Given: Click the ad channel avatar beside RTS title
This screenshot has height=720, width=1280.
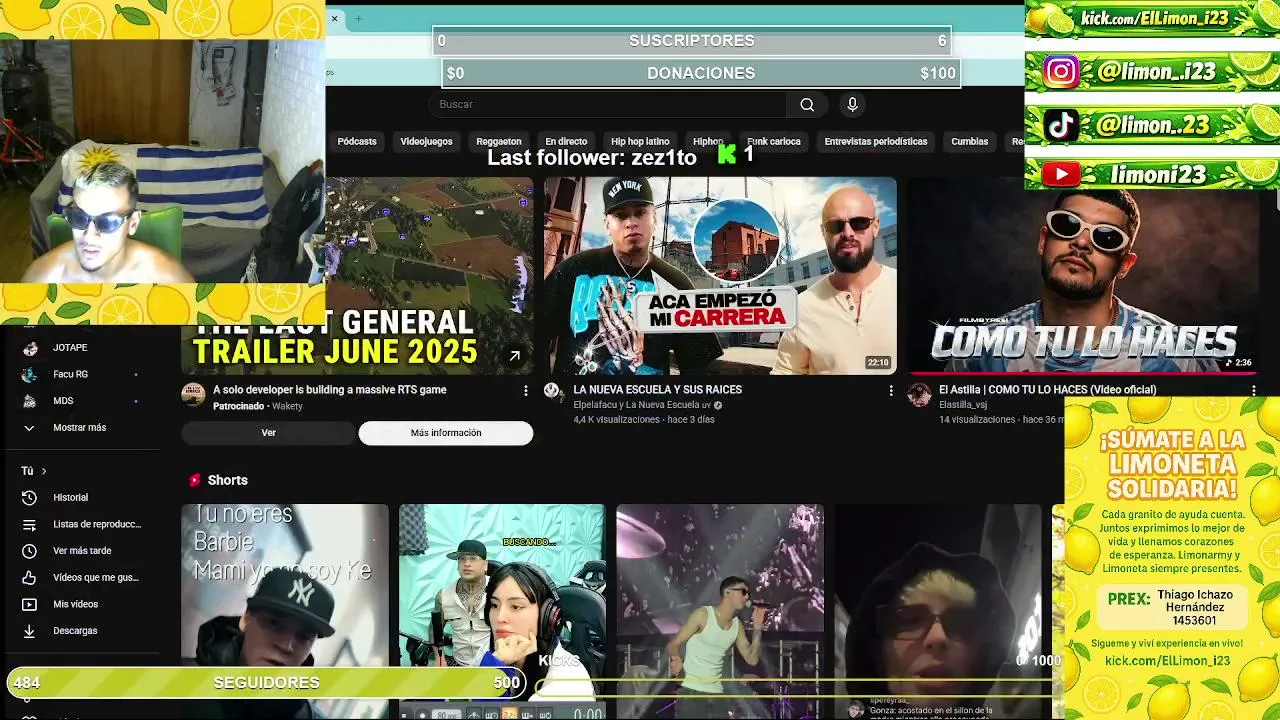Looking at the screenshot, I should tap(193, 394).
